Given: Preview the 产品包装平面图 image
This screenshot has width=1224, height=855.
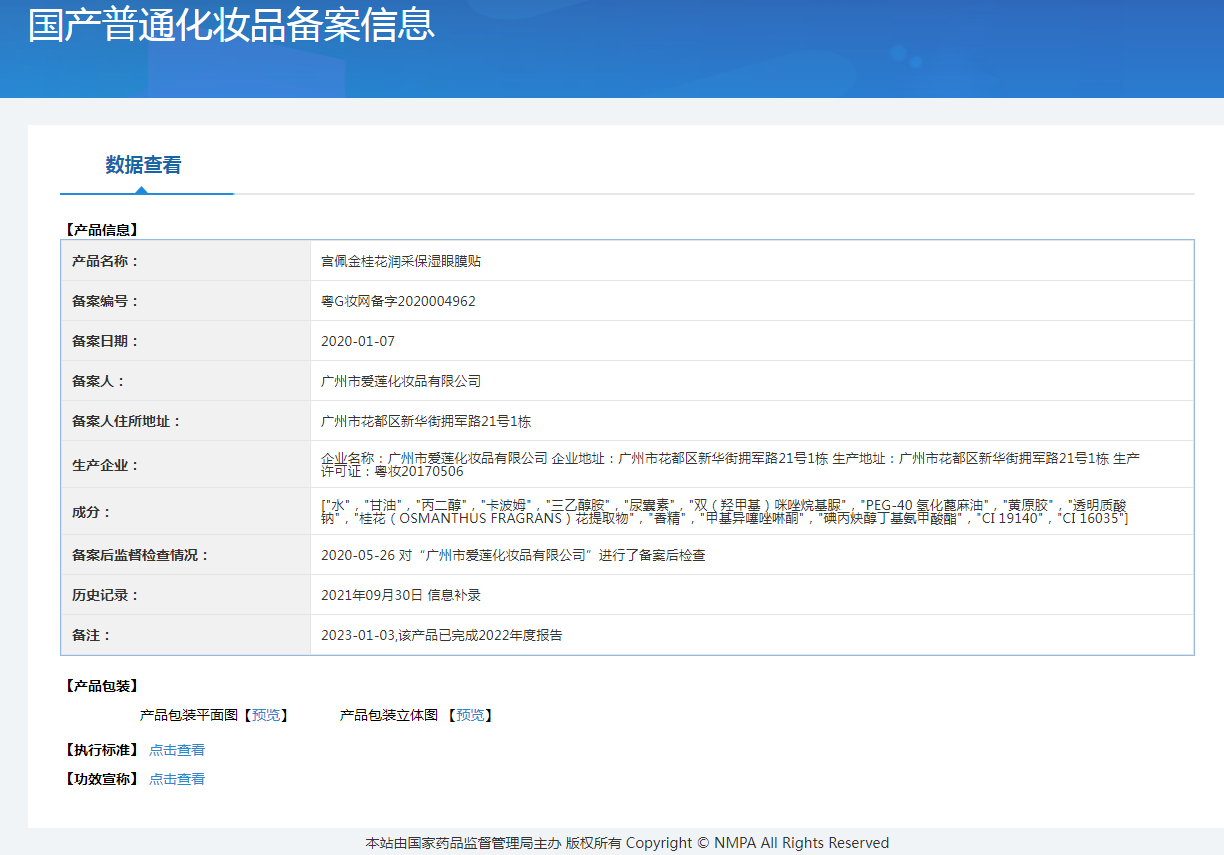Looking at the screenshot, I should tap(266, 715).
